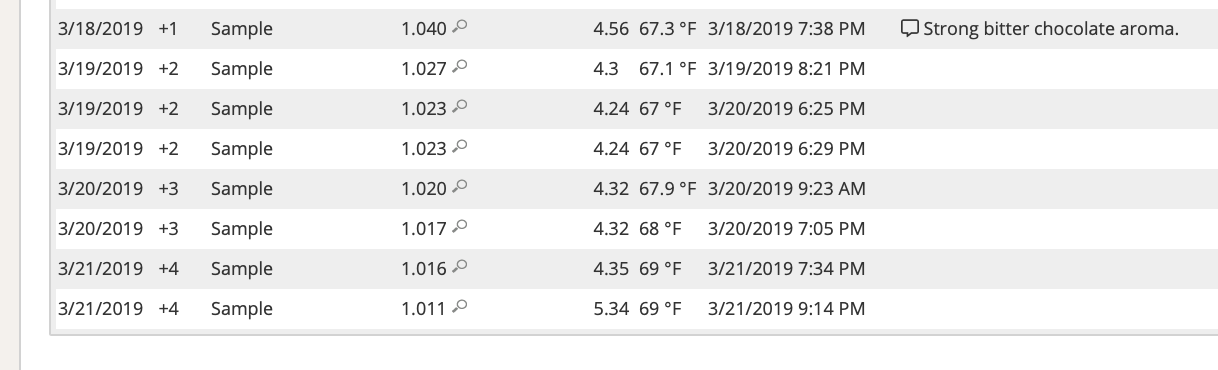This screenshot has width=1218, height=370.
Task: Click the 67.1 °F temperature reading
Action: tap(666, 69)
